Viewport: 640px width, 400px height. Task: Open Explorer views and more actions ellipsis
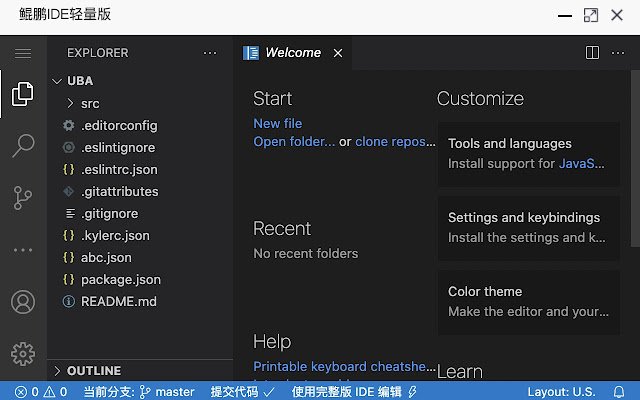[x=210, y=53]
